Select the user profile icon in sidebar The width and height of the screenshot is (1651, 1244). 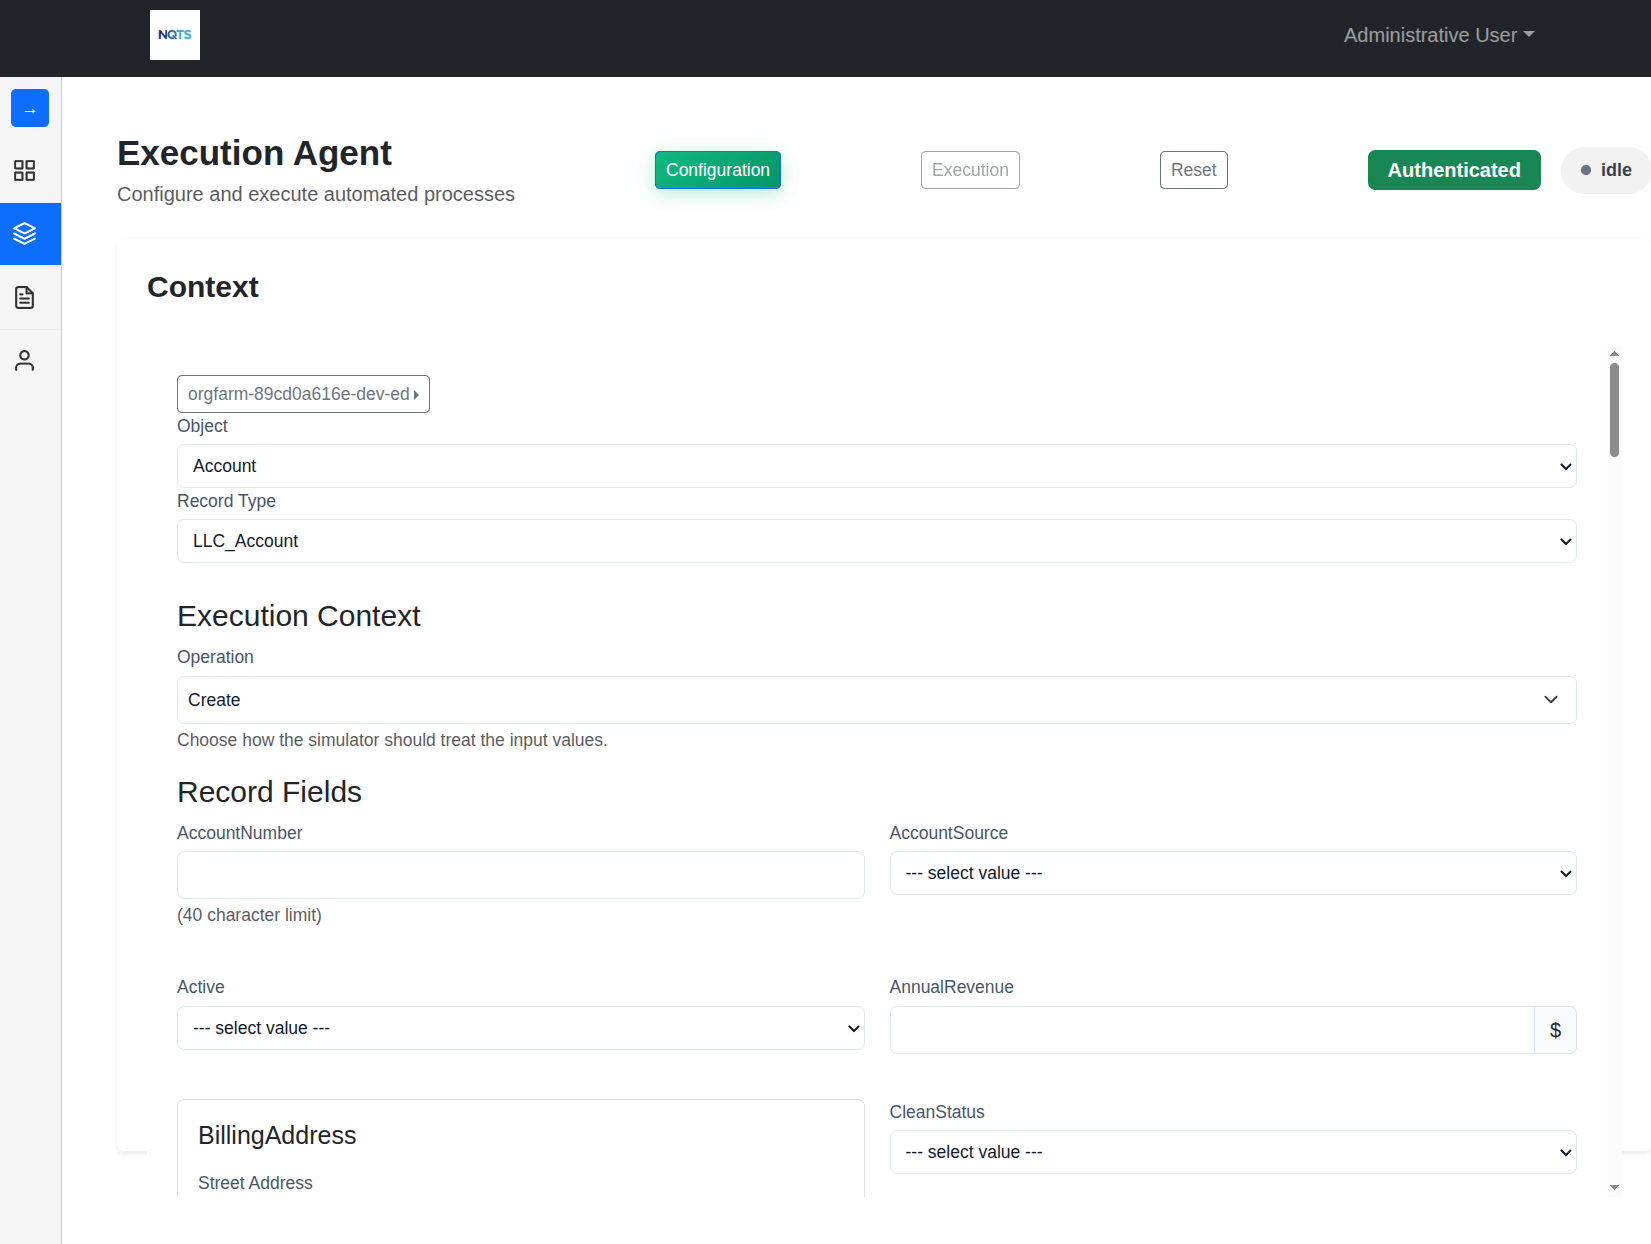coord(25,360)
